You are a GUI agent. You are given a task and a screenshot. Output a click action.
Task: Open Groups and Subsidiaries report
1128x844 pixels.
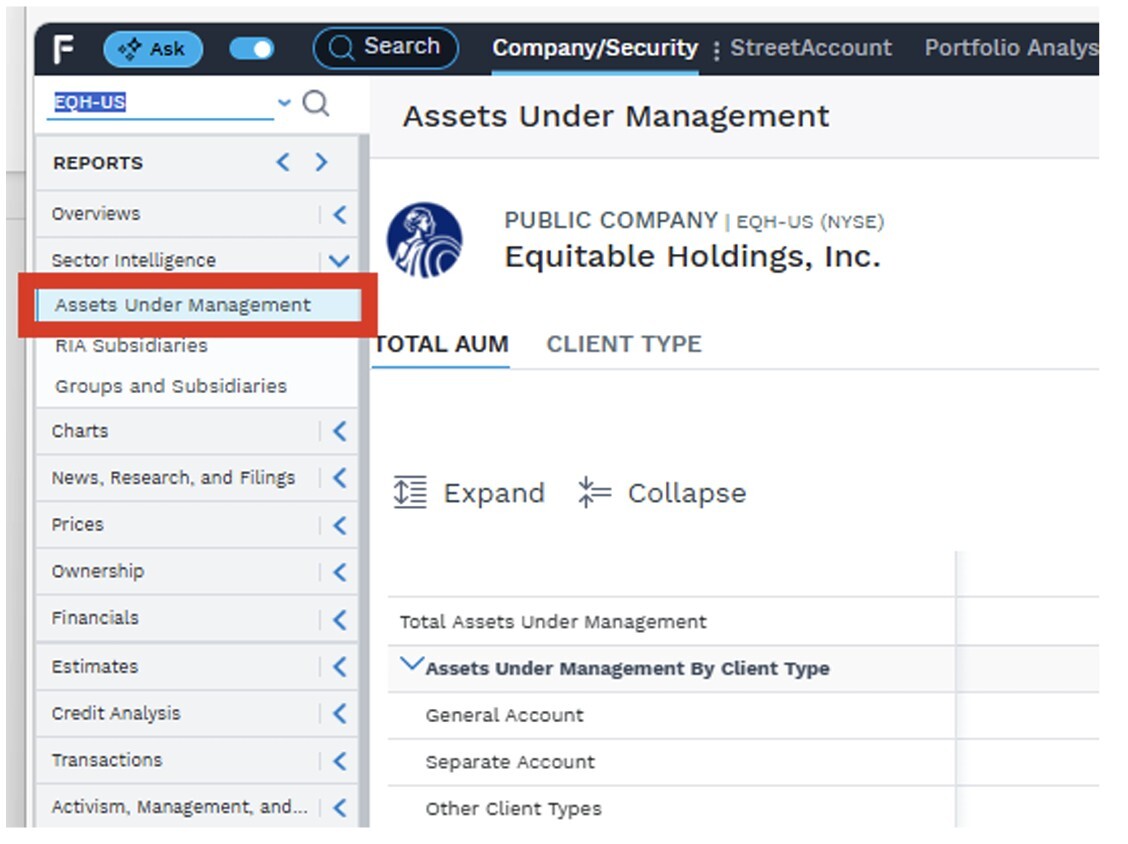coord(170,386)
